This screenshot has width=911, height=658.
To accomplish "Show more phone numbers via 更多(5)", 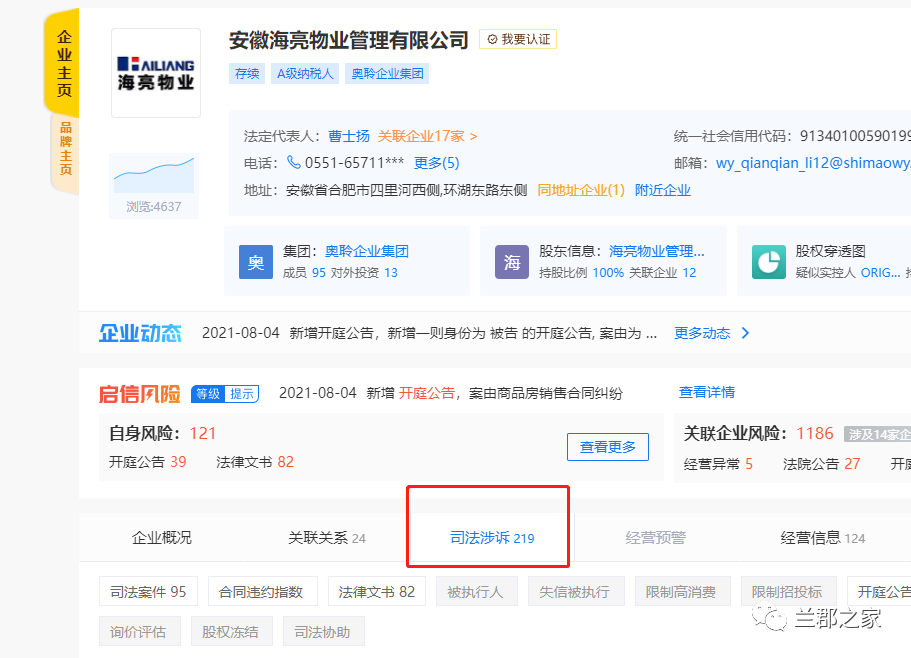I will point(436,163).
